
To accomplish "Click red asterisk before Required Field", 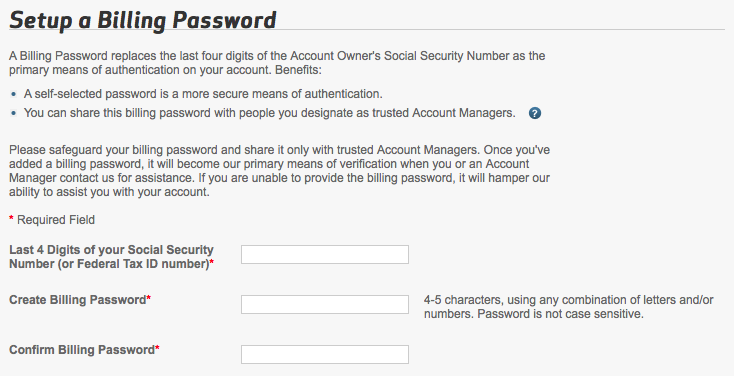I will coord(11,219).
